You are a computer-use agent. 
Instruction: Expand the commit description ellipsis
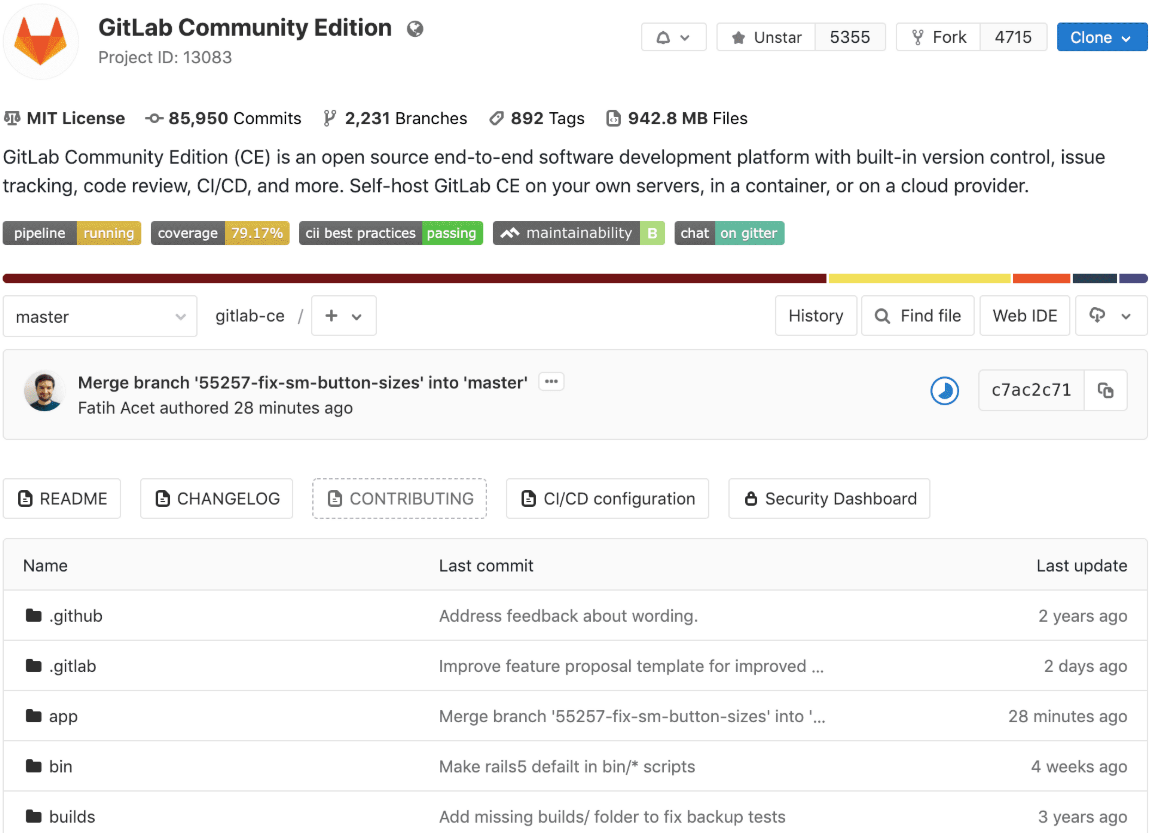551,382
